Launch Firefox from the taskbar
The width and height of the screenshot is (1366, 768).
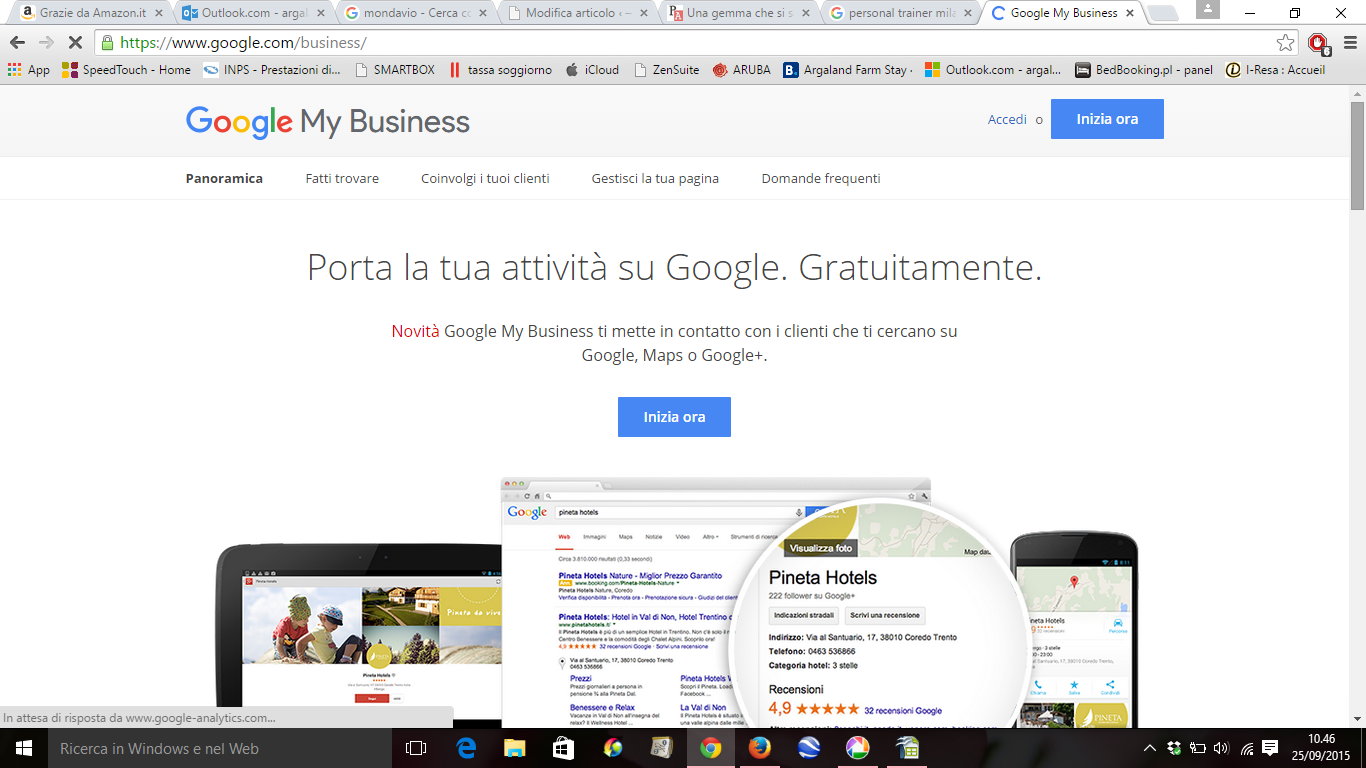point(759,748)
